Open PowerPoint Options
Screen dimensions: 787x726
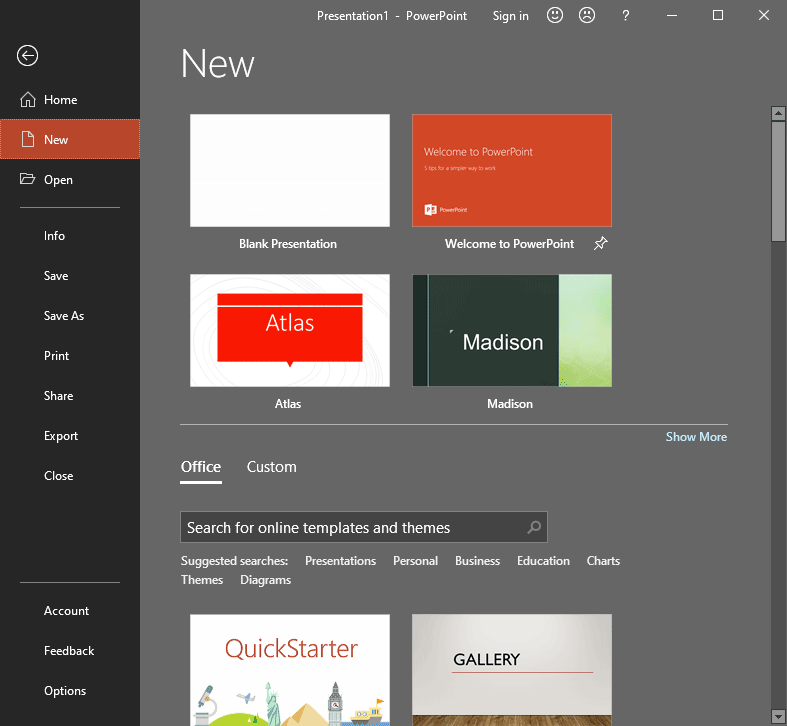(x=65, y=691)
